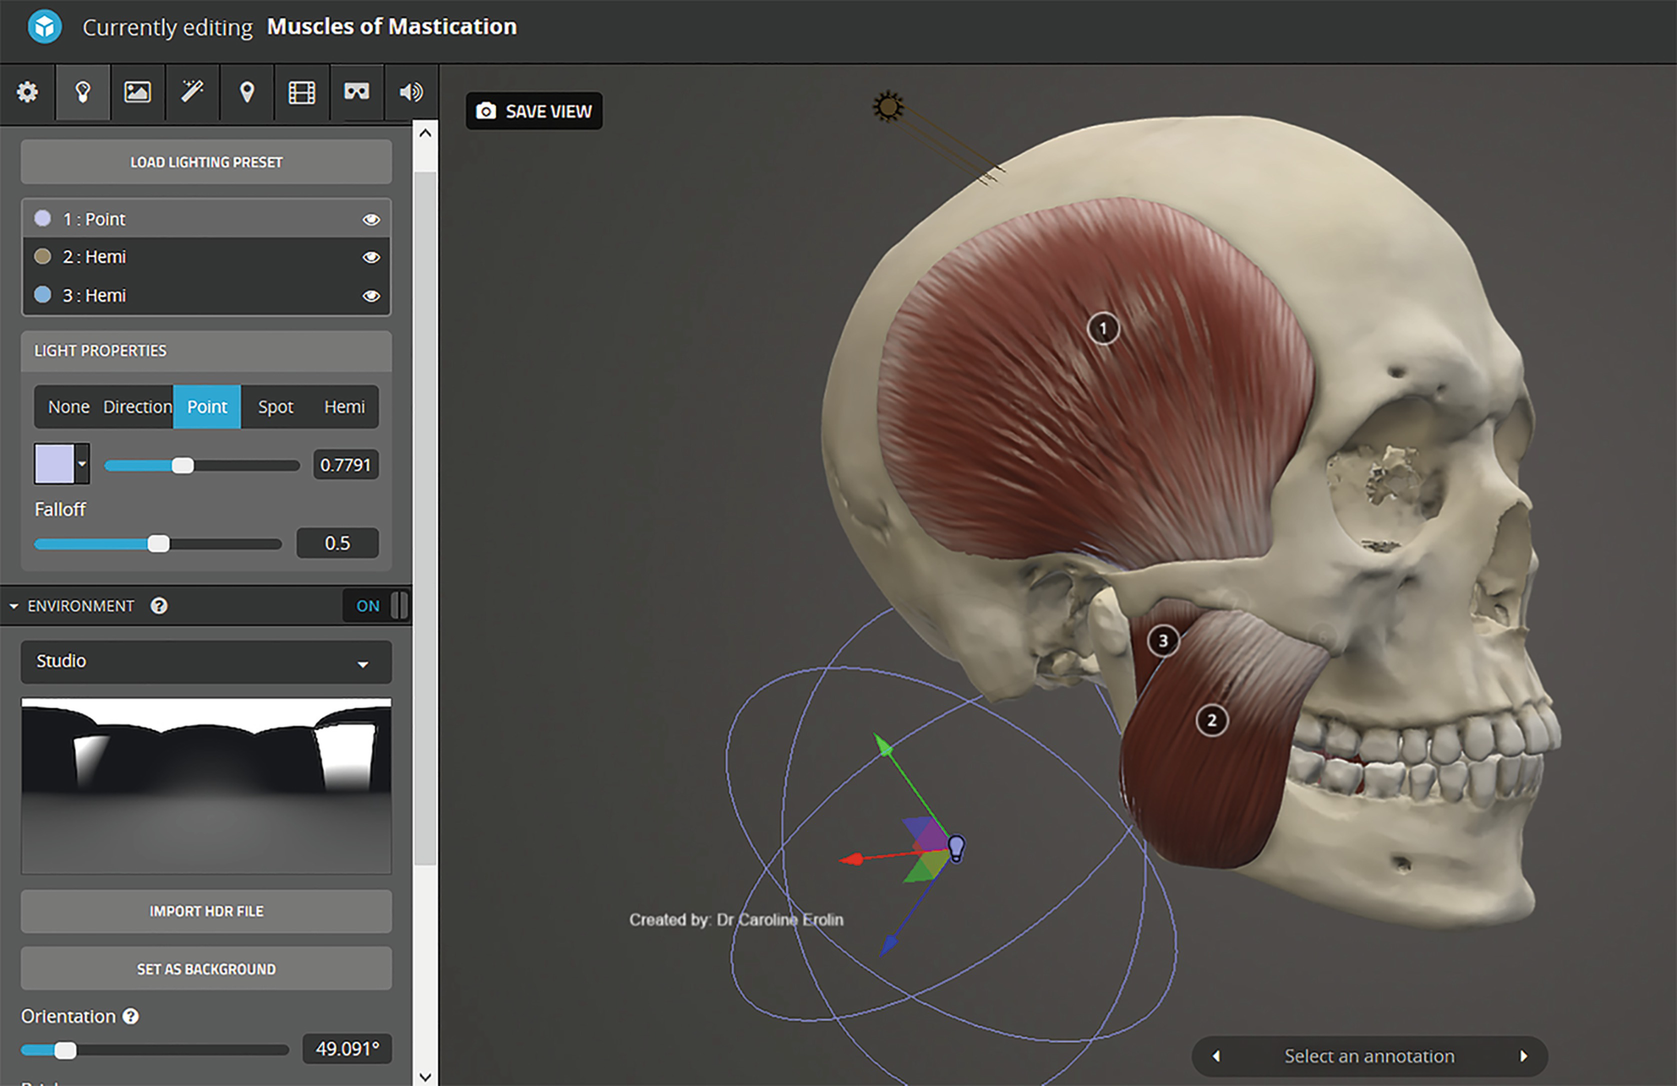
Task: Click the Falloff slider handle
Action: (158, 544)
